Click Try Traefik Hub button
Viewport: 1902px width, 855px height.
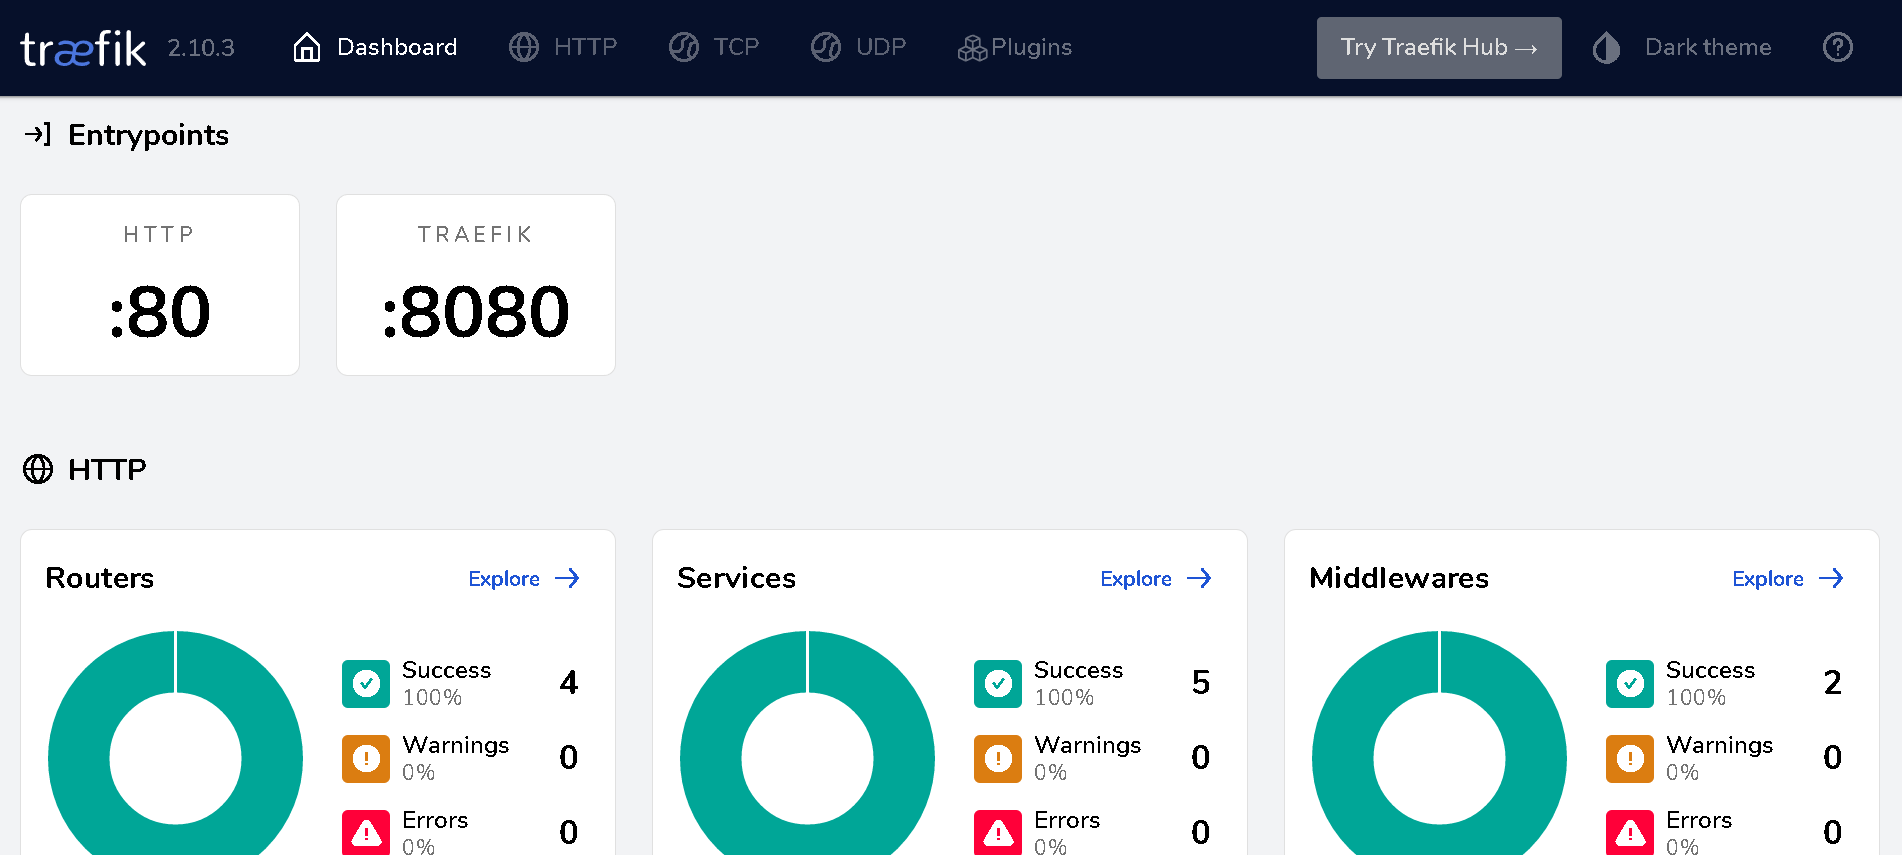click(x=1438, y=47)
